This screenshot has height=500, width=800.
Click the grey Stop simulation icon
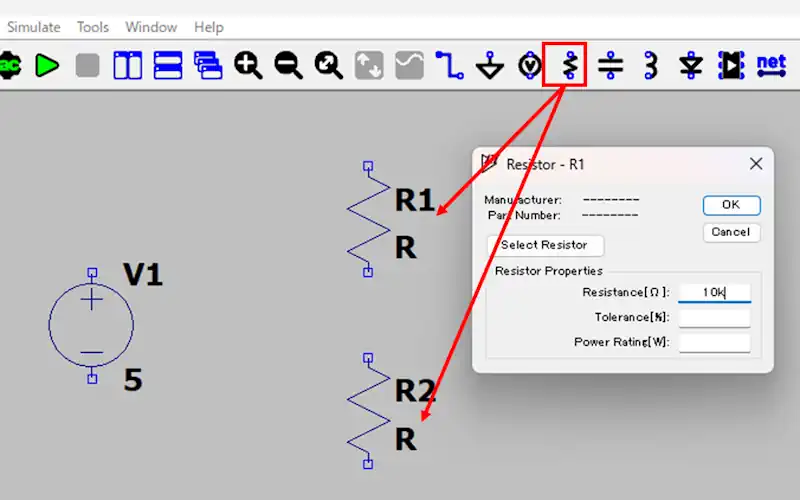click(x=87, y=66)
